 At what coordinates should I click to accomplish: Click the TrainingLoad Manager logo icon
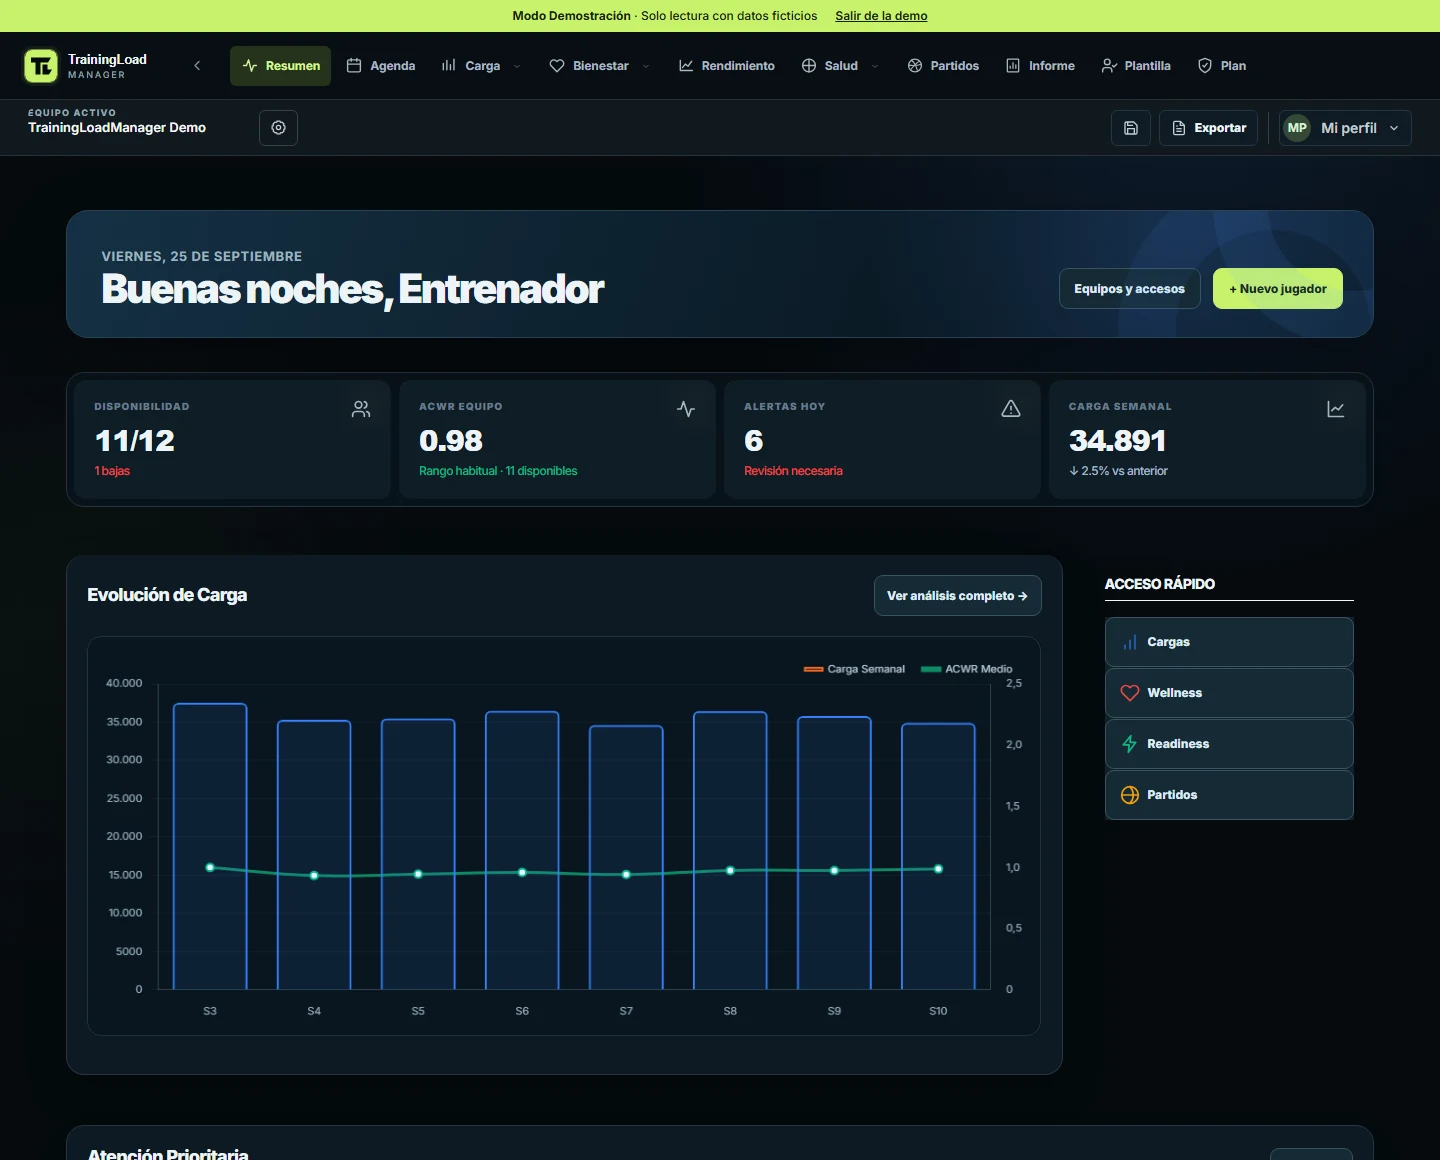(x=41, y=66)
